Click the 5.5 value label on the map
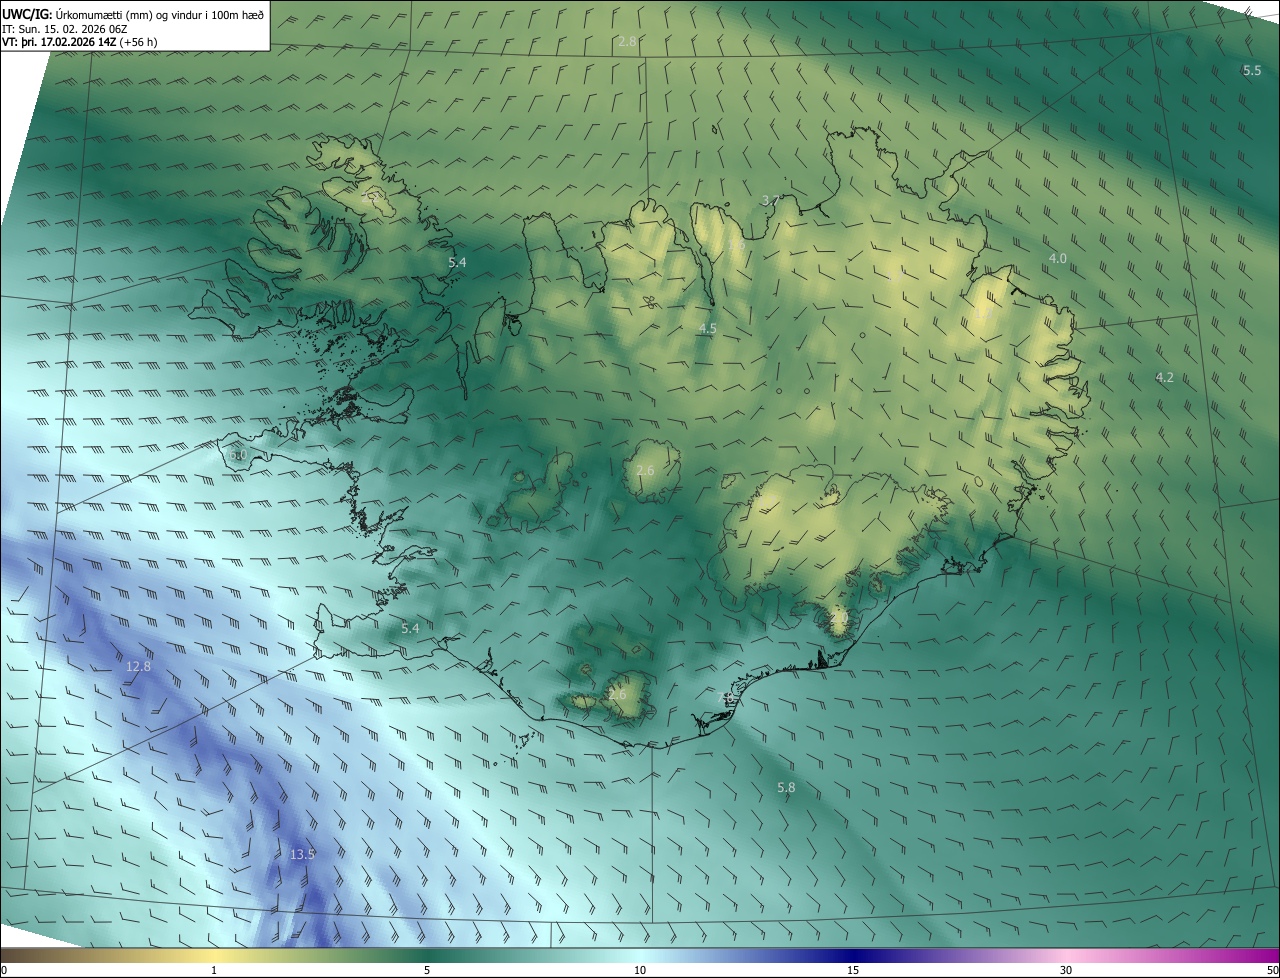This screenshot has width=1280, height=978. click(x=1252, y=71)
